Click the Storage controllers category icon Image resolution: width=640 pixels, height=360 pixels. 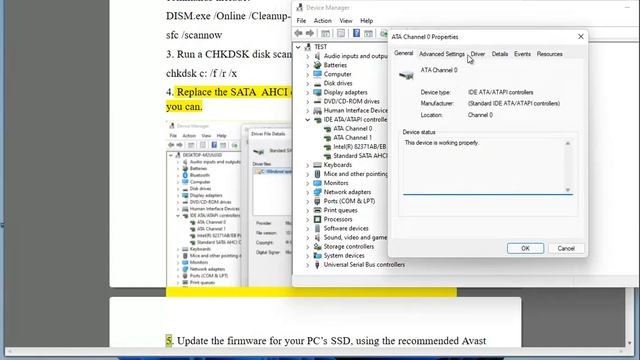pyautogui.click(x=317, y=247)
